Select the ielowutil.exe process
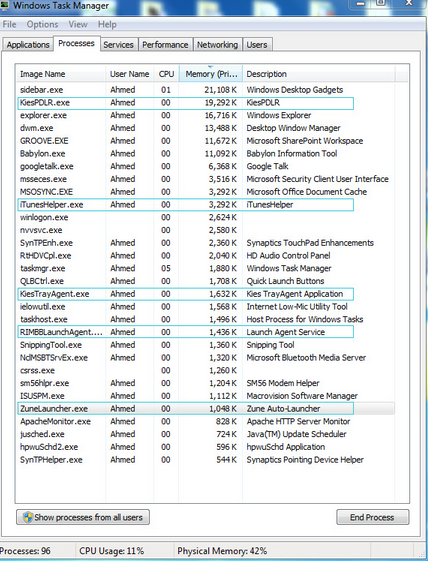Viewport: 428px width, 561px height. [x=205, y=307]
